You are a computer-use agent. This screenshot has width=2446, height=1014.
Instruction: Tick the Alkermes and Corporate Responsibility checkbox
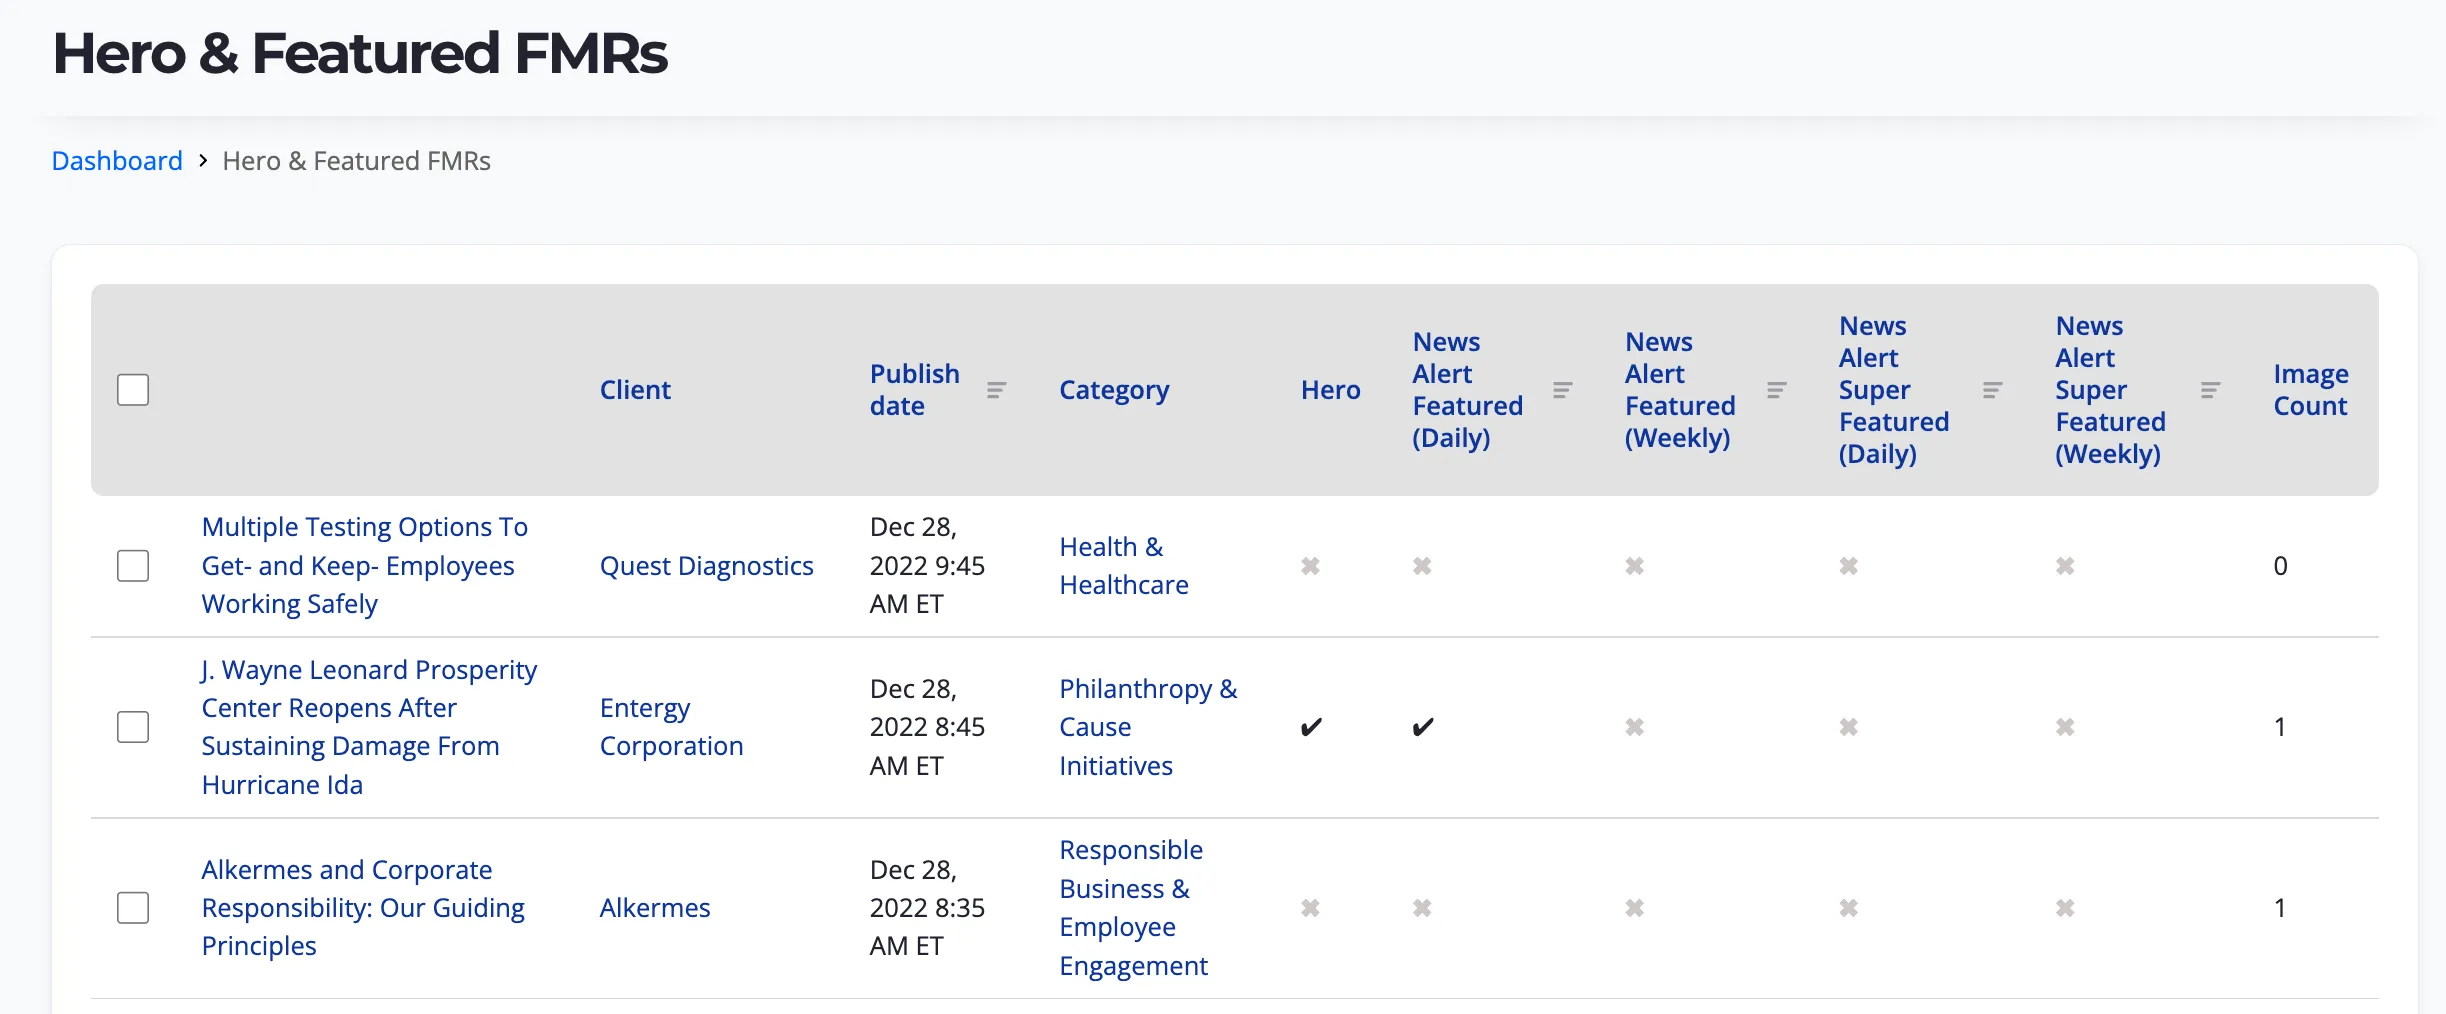coord(133,908)
